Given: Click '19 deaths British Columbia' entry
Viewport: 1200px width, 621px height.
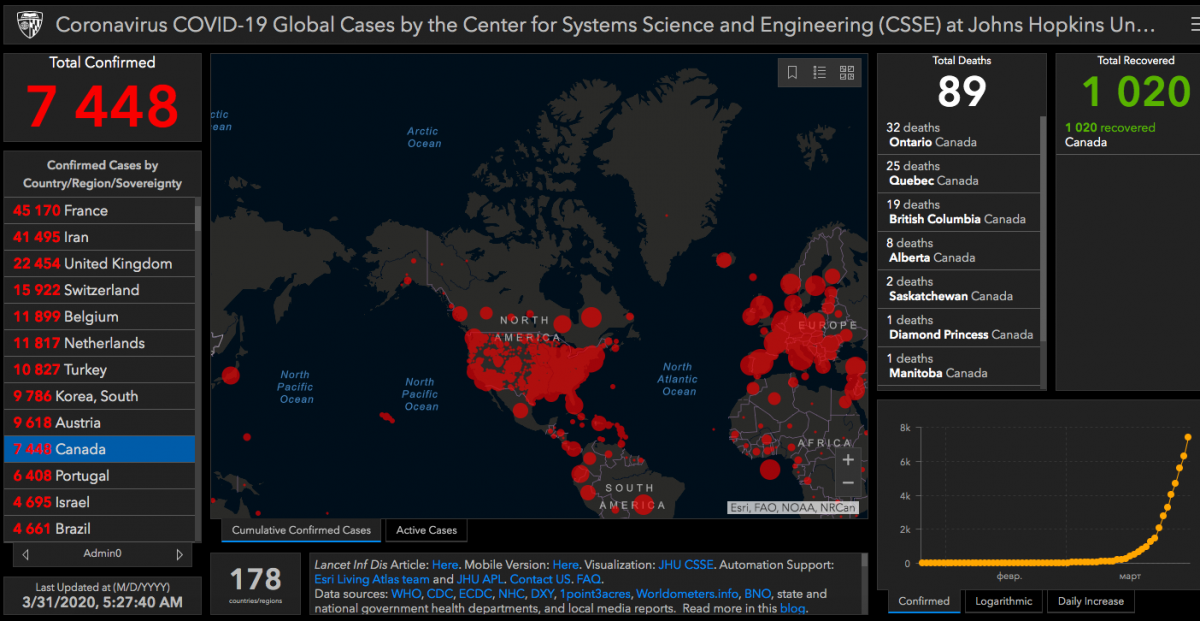Looking at the screenshot, I should click(959, 212).
